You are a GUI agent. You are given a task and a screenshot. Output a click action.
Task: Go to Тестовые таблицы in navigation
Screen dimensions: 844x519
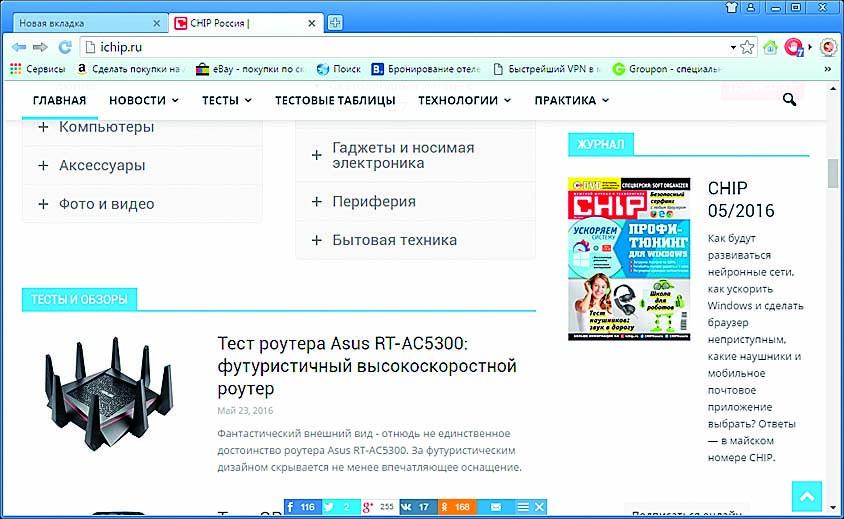[x=335, y=100]
